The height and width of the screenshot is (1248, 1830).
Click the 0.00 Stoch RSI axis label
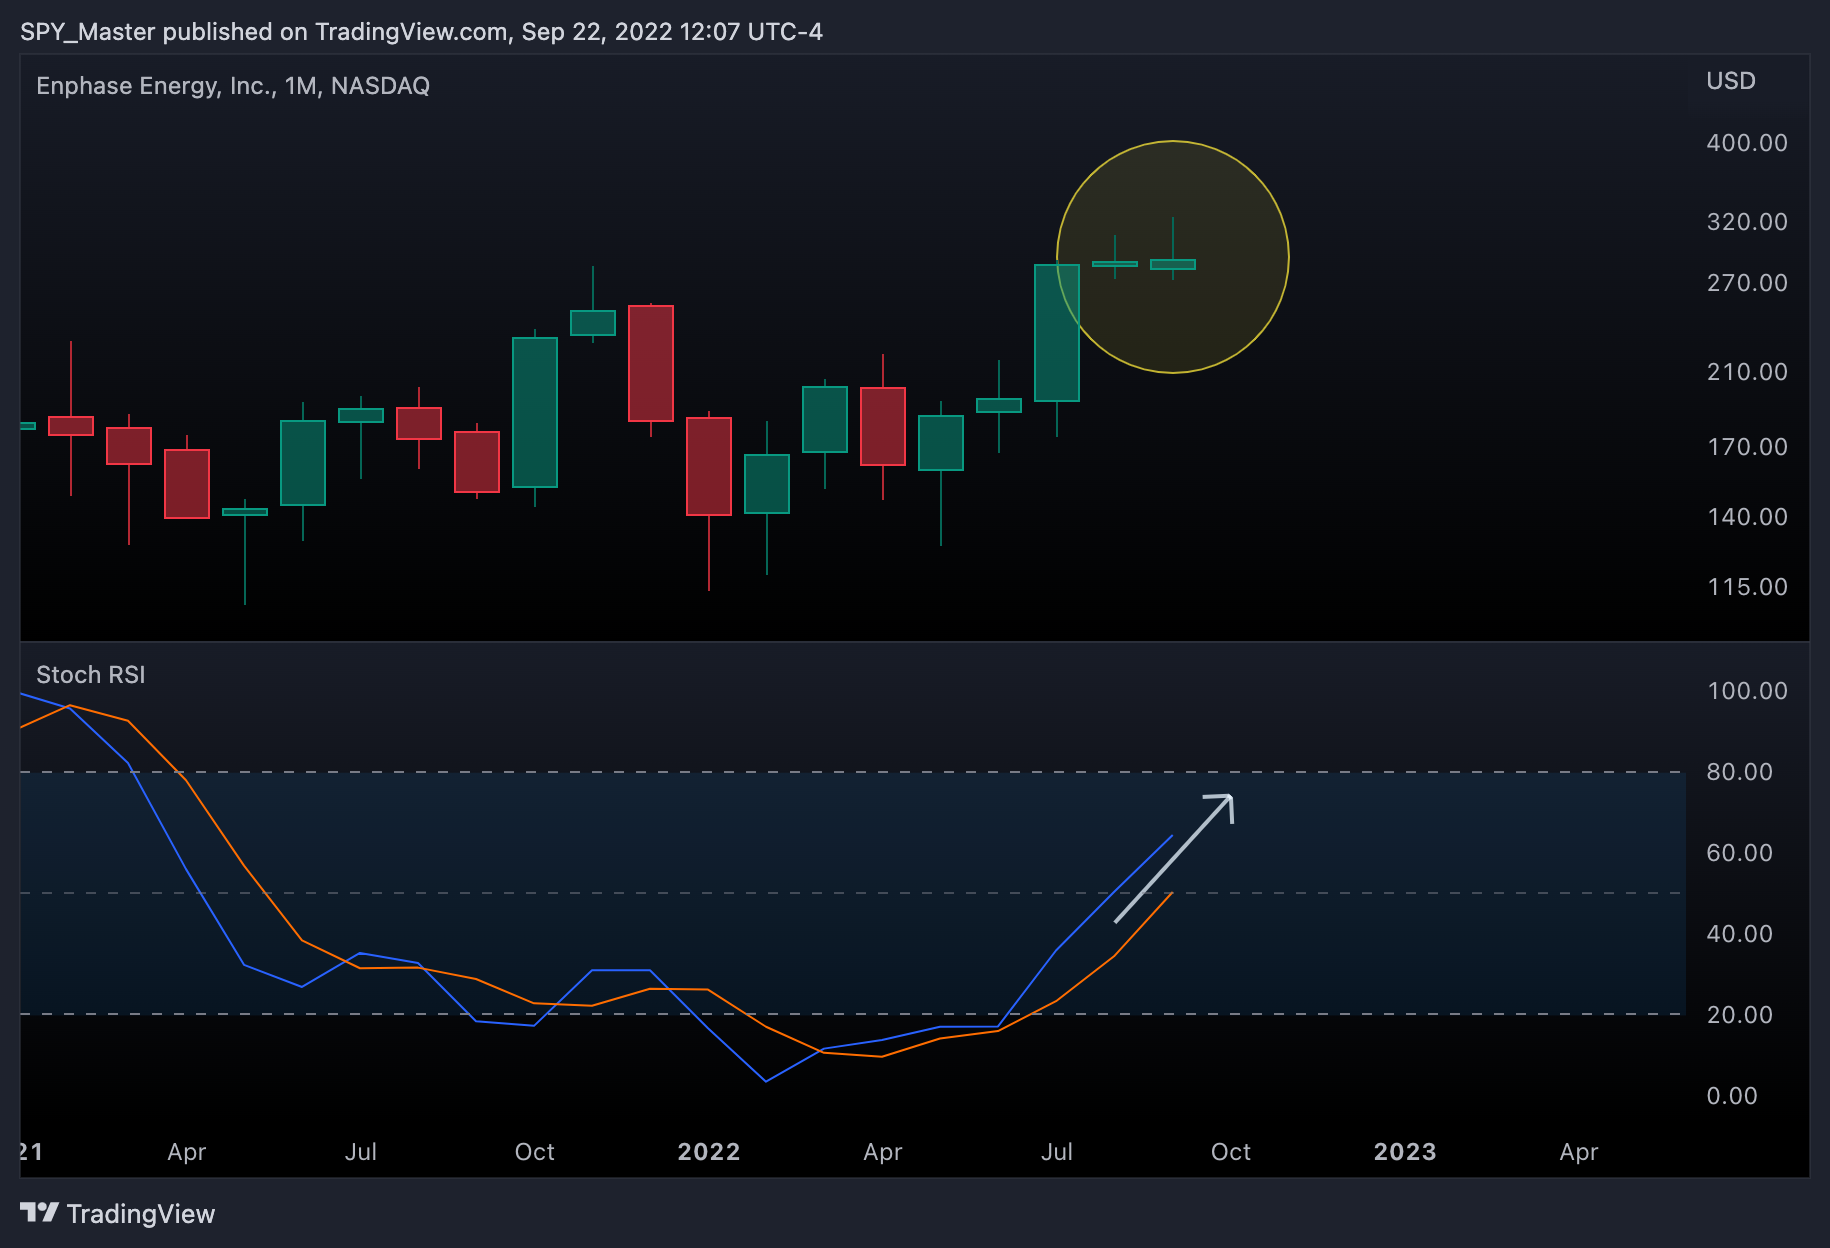point(1732,1096)
